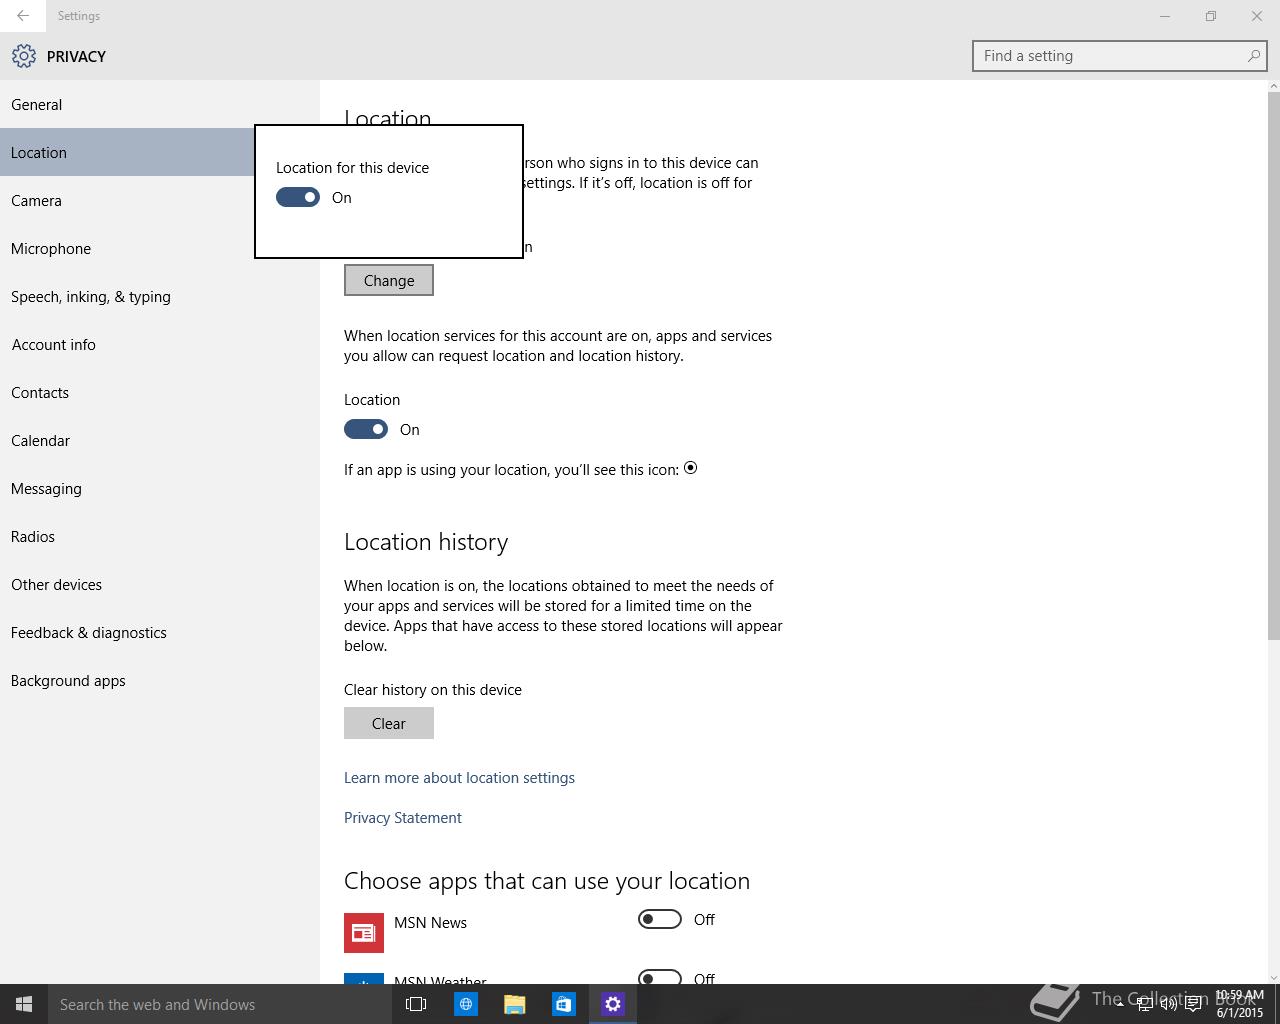Enable location access for MSN Weather

coord(660,977)
